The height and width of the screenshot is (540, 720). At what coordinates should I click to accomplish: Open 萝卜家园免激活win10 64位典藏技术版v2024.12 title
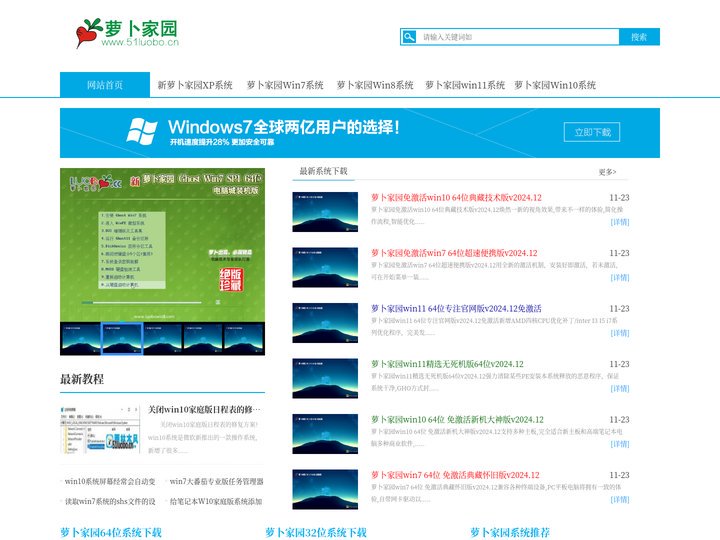(456, 197)
